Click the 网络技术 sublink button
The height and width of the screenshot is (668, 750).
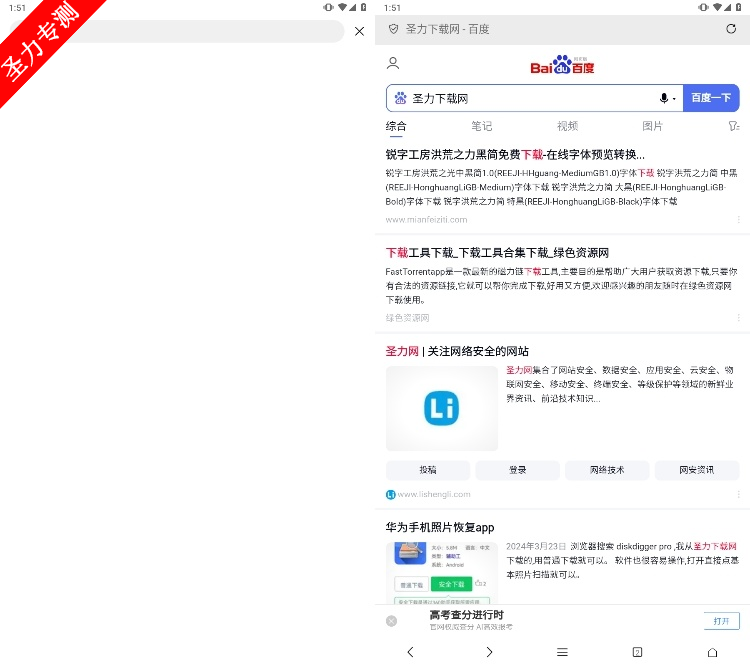[x=607, y=470]
